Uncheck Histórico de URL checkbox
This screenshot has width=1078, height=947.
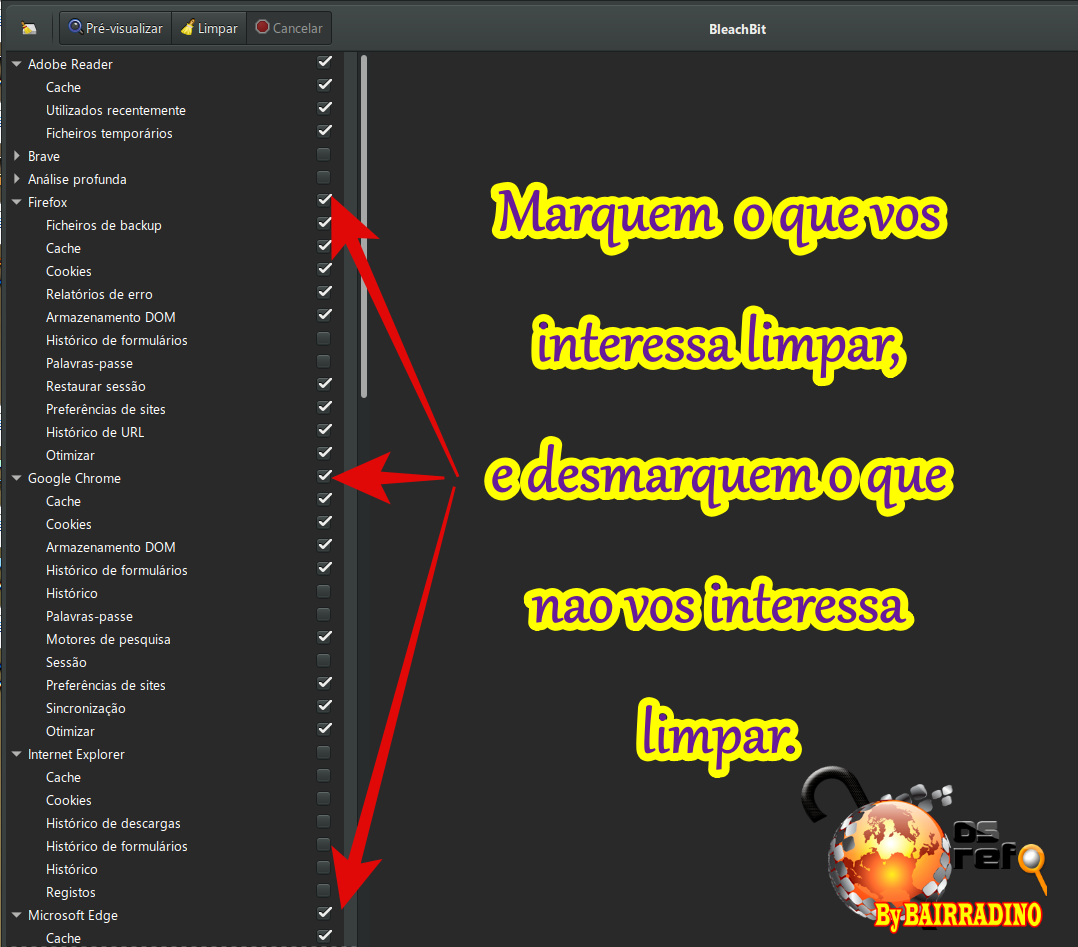pos(324,431)
